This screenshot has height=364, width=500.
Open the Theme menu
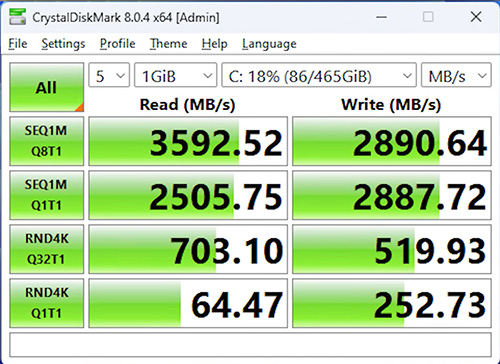pos(168,44)
